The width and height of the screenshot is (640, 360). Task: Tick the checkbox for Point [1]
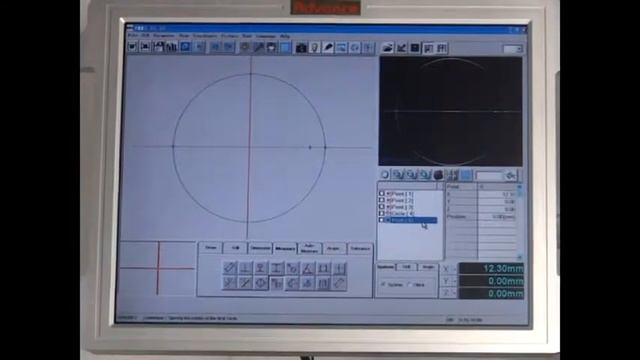click(382, 194)
